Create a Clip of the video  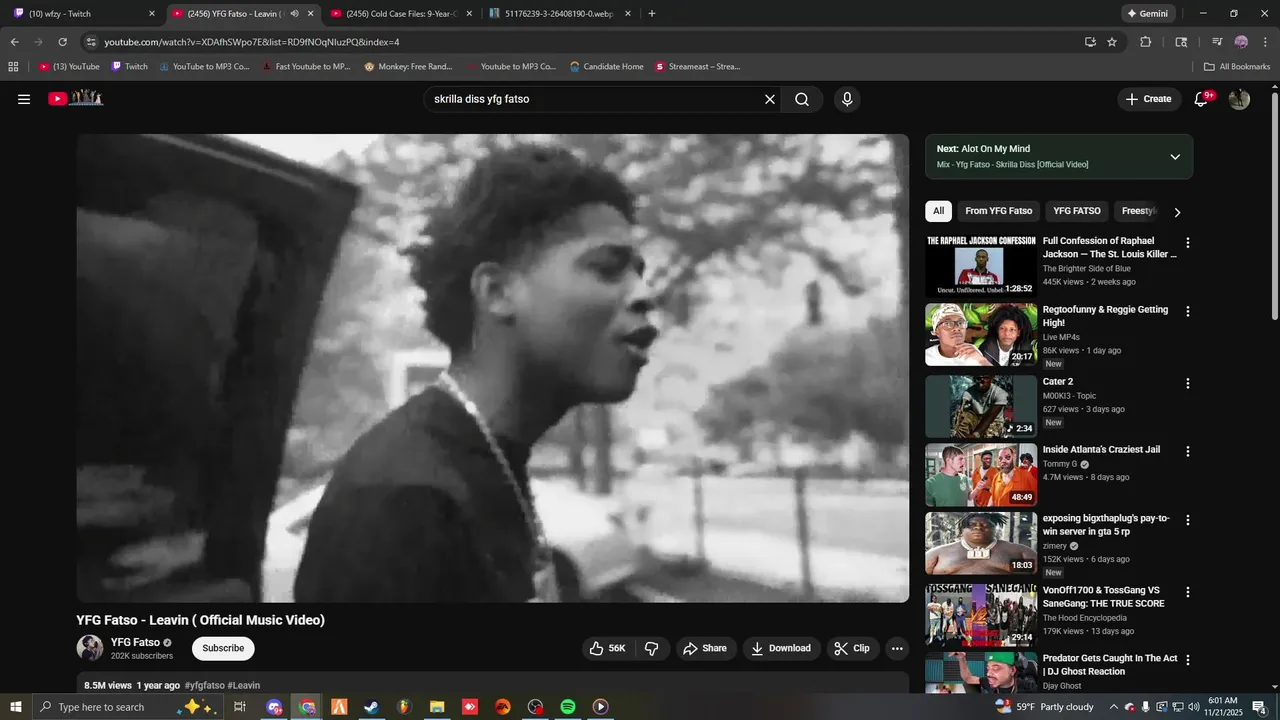[852, 648]
